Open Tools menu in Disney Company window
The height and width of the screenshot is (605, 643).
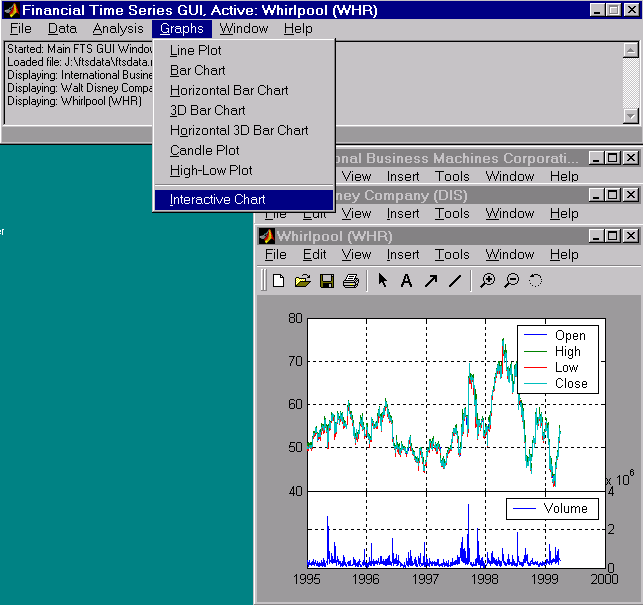click(452, 214)
